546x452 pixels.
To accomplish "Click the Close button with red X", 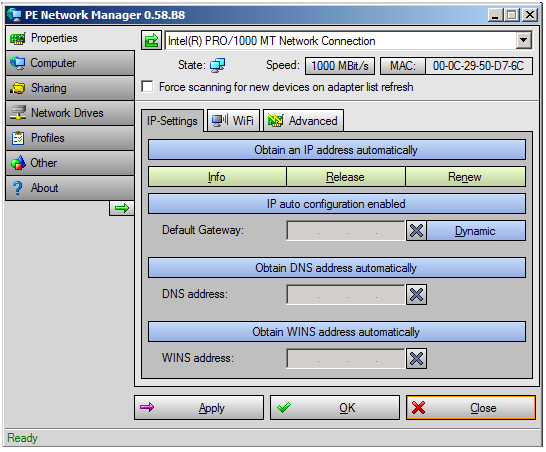I will click(470, 407).
